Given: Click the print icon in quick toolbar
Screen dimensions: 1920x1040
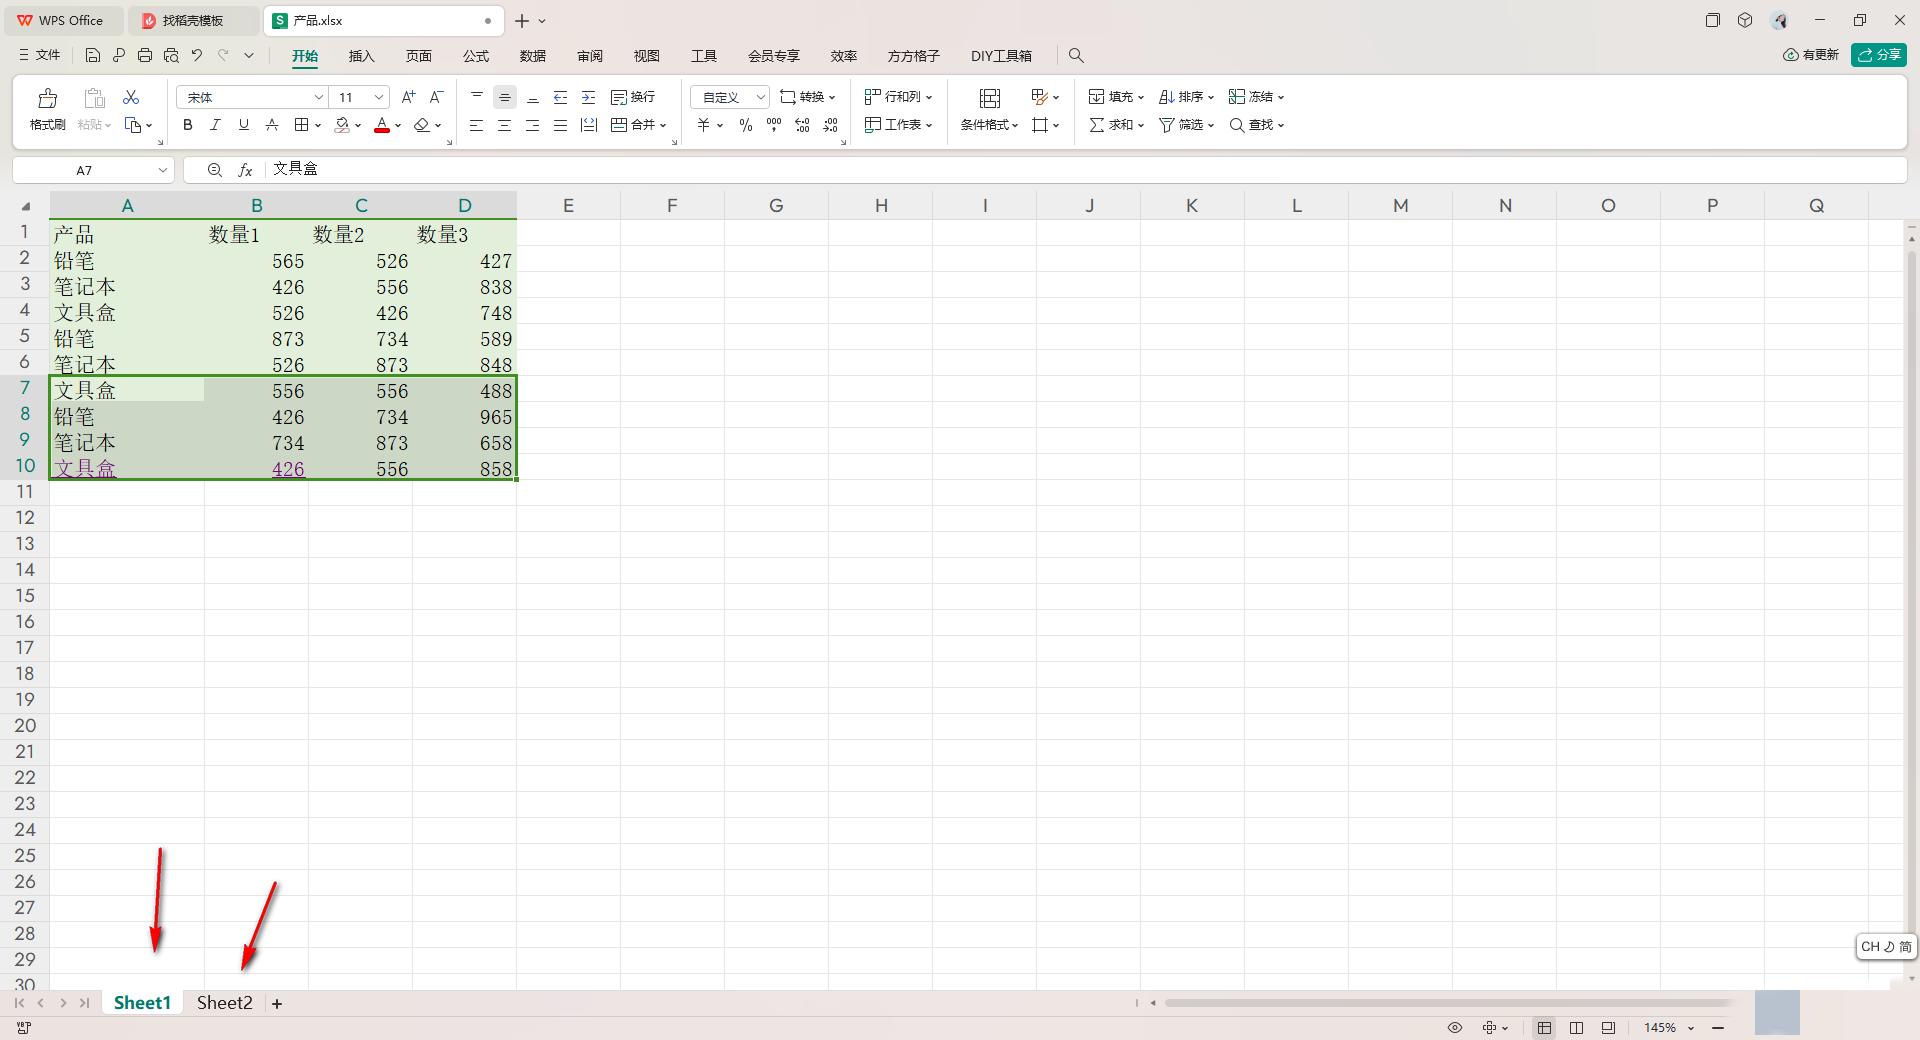Looking at the screenshot, I should pyautogui.click(x=145, y=56).
